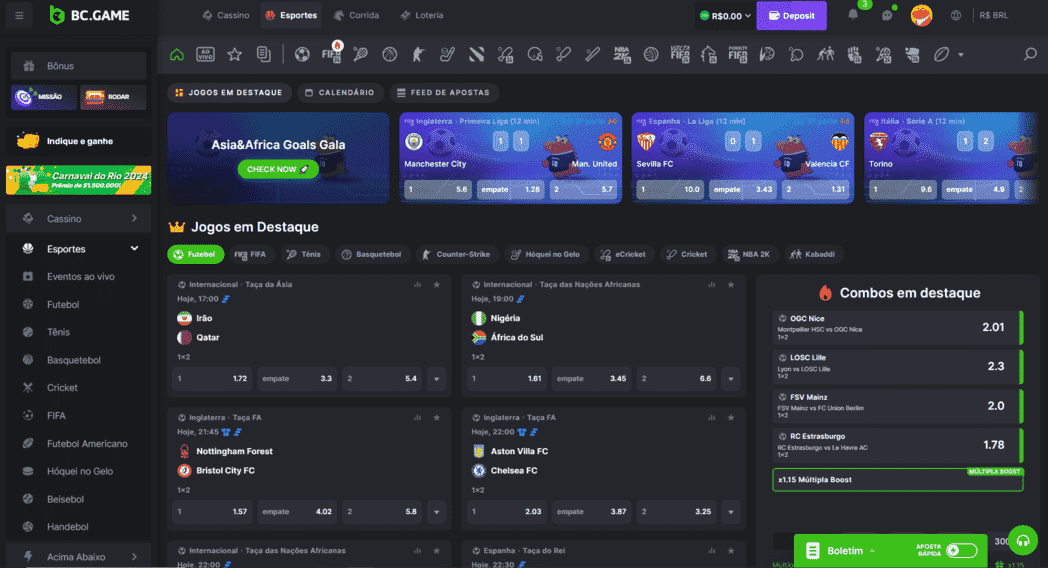Open the Calendário tab
Image resolution: width=1048 pixels, height=568 pixels.
click(340, 93)
